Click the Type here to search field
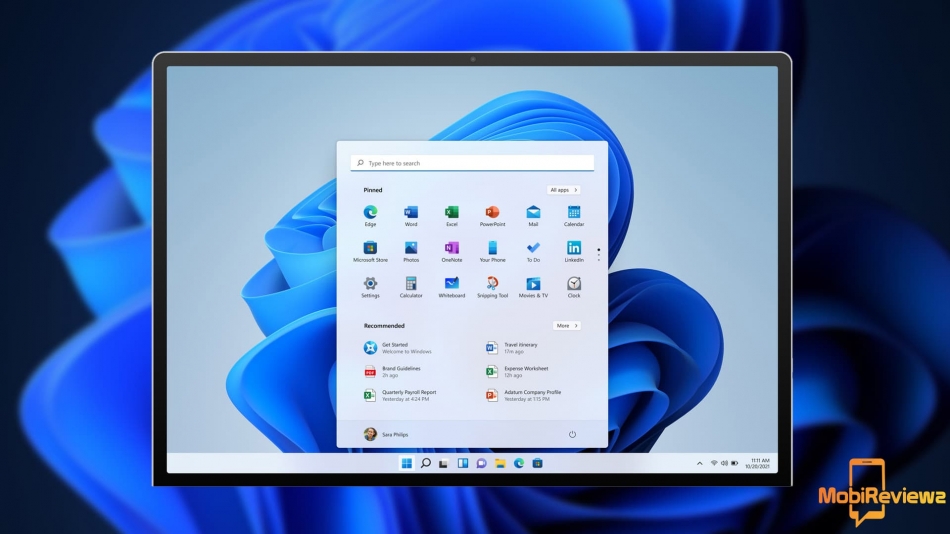Screen dimensions: 950x534 tap(472, 163)
